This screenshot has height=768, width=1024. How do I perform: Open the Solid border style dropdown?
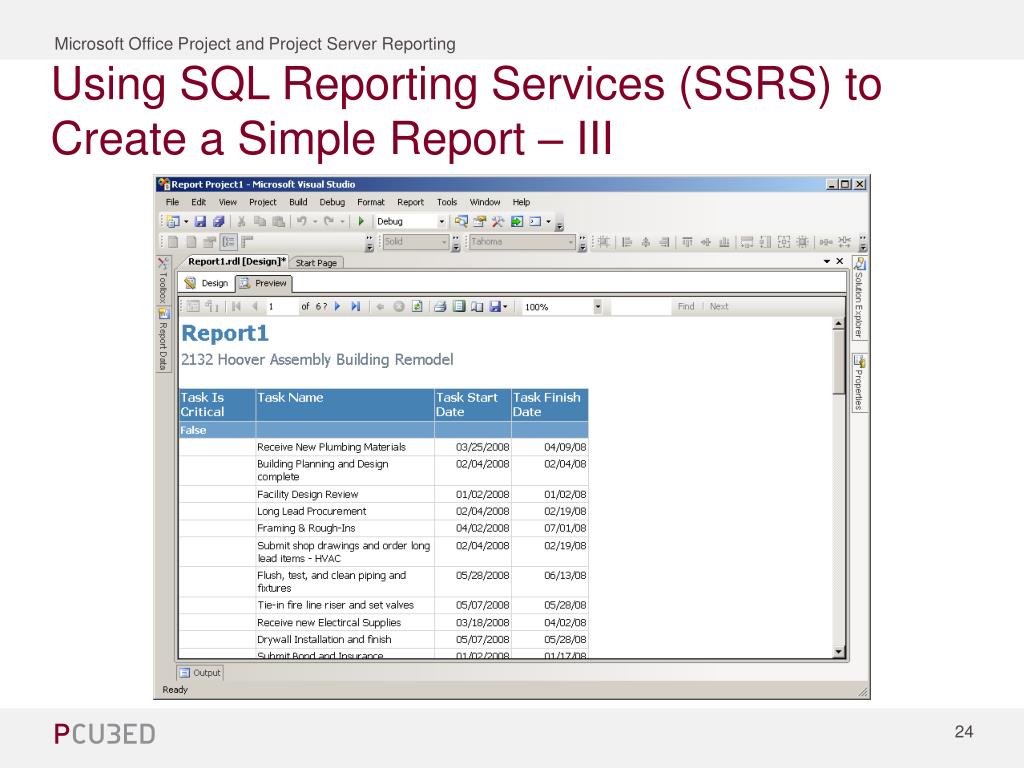(x=445, y=242)
